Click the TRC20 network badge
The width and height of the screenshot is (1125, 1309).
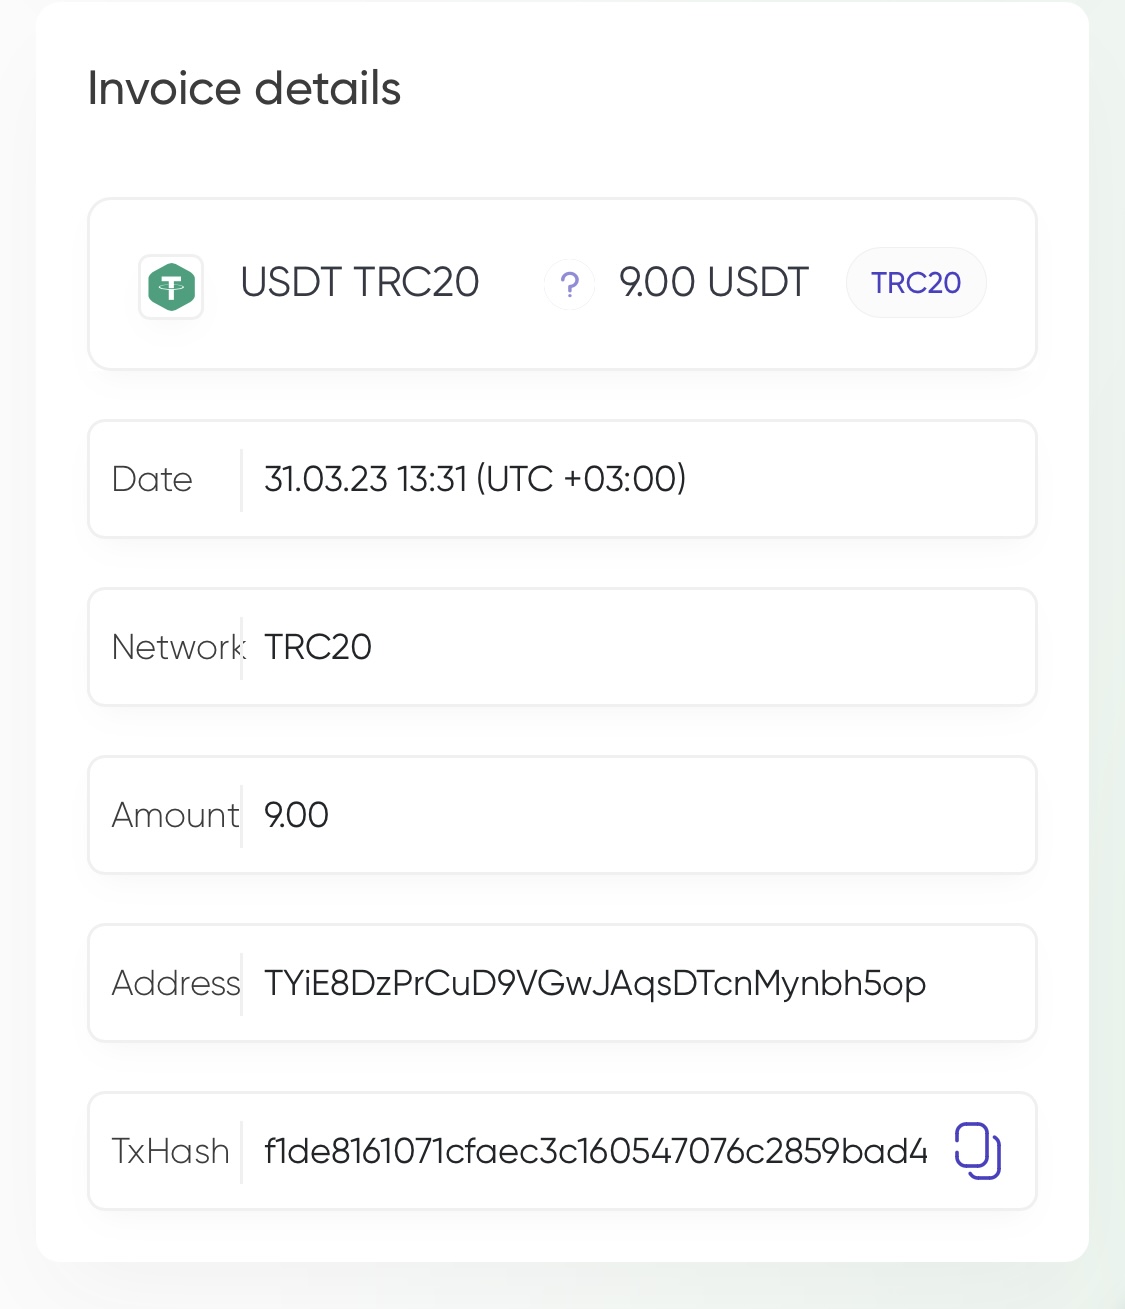click(x=916, y=283)
